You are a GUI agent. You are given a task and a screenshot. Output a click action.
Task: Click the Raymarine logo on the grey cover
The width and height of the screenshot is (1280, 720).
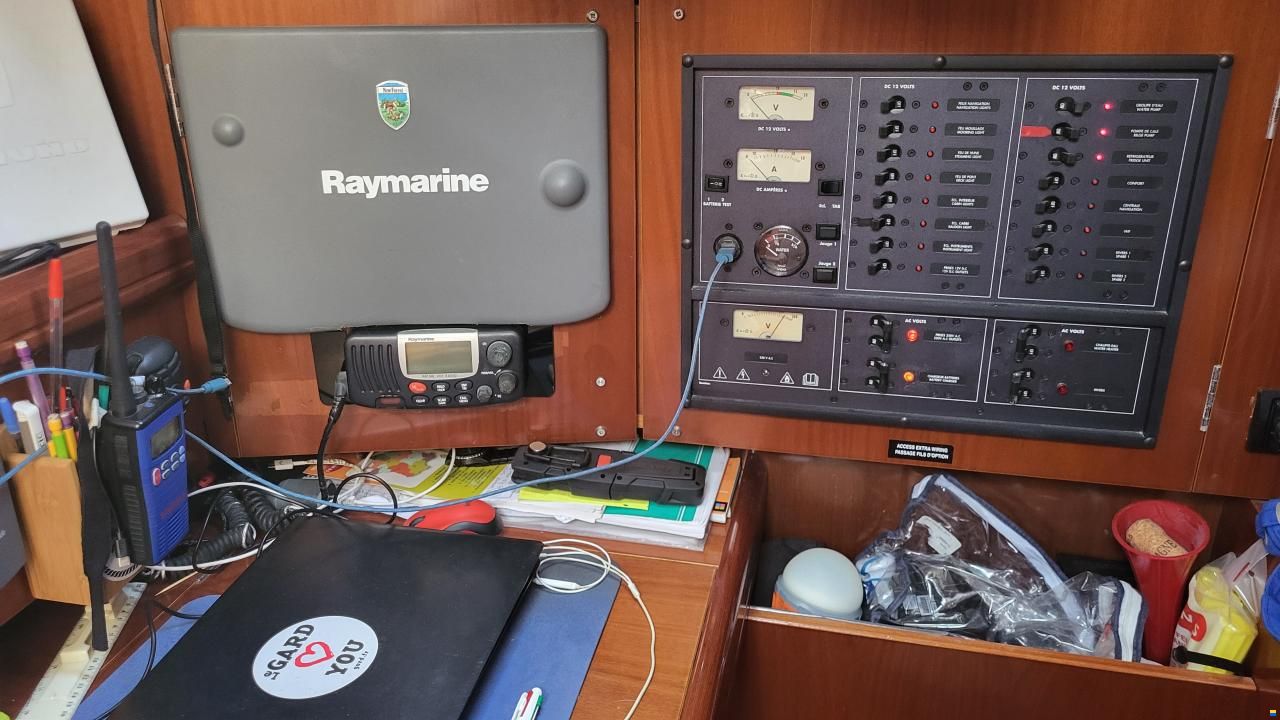[x=405, y=182]
